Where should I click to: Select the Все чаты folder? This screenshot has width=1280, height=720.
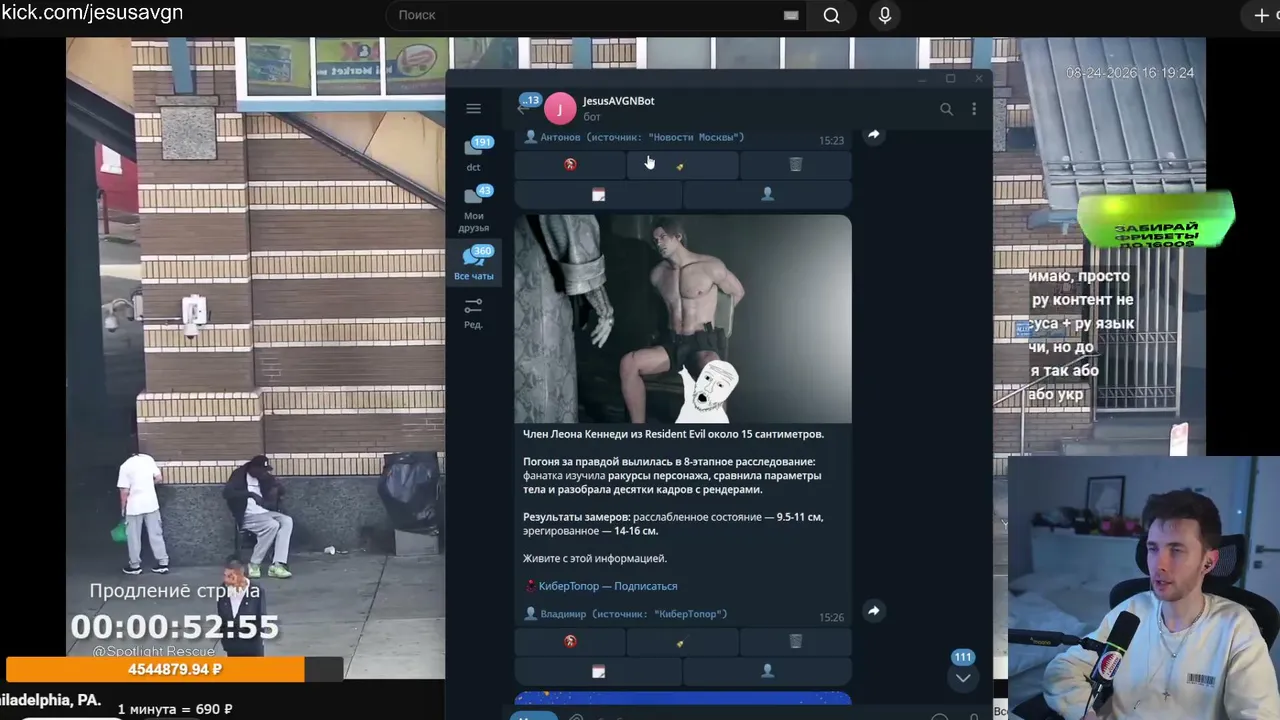coord(474,263)
